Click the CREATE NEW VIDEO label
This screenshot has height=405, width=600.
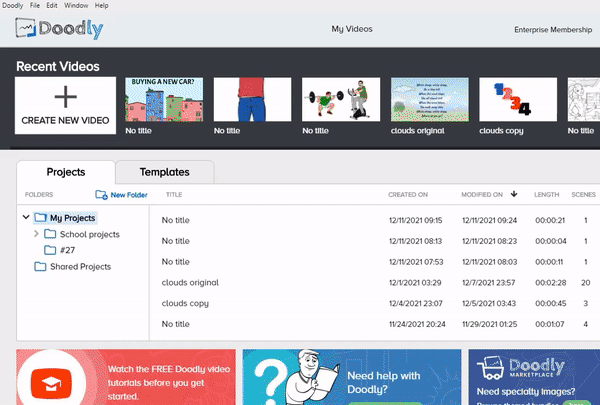point(65,121)
